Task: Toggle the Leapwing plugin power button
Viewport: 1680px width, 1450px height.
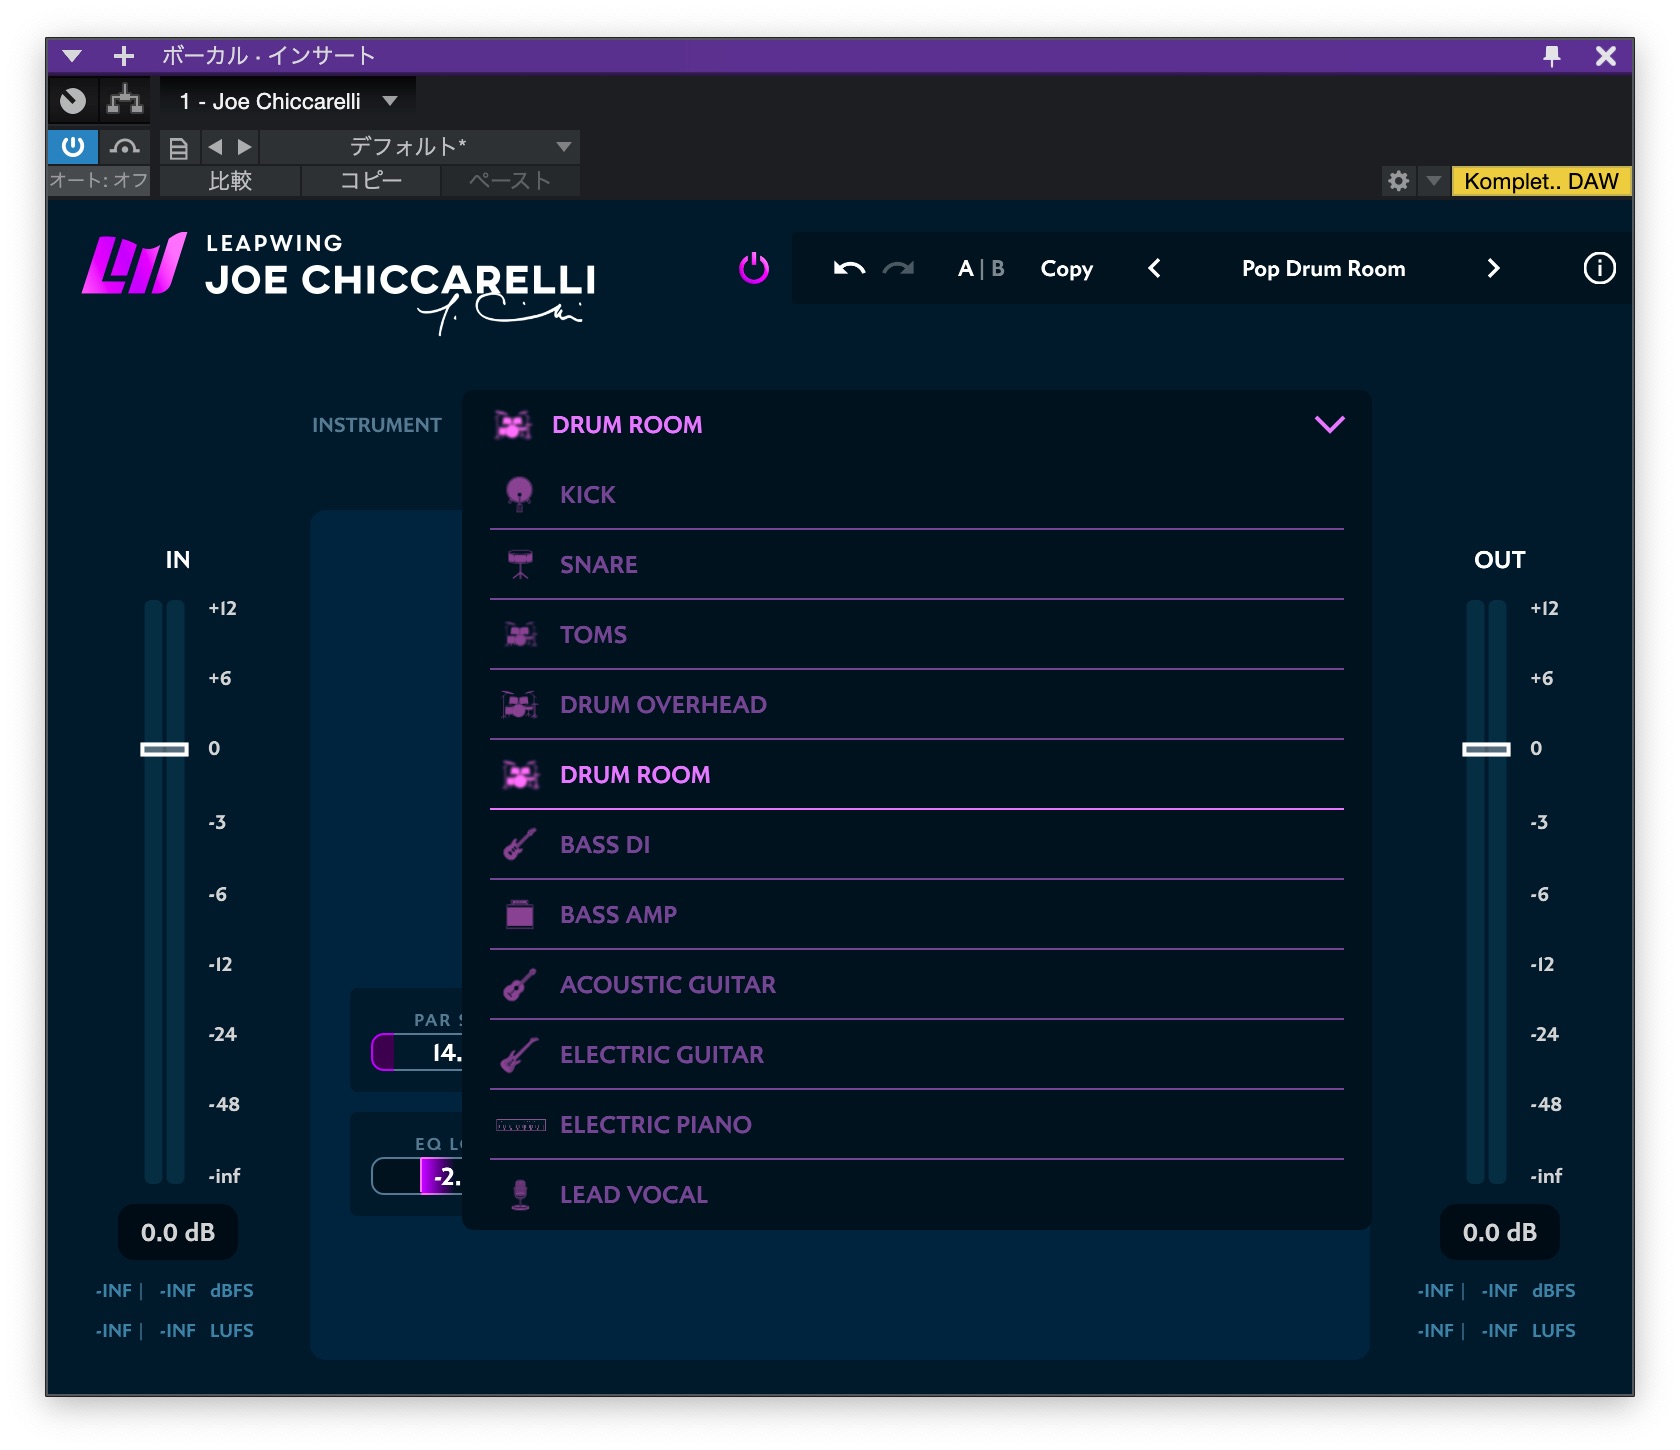Action: [x=753, y=268]
